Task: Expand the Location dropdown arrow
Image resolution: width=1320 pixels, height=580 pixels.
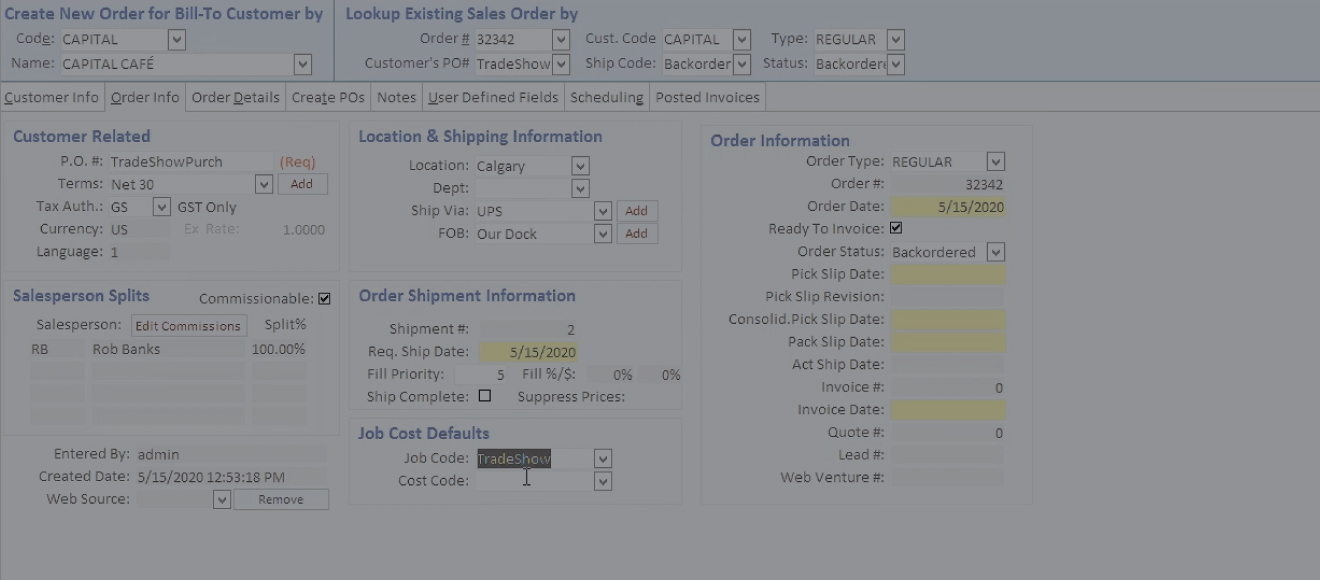Action: pyautogui.click(x=580, y=166)
